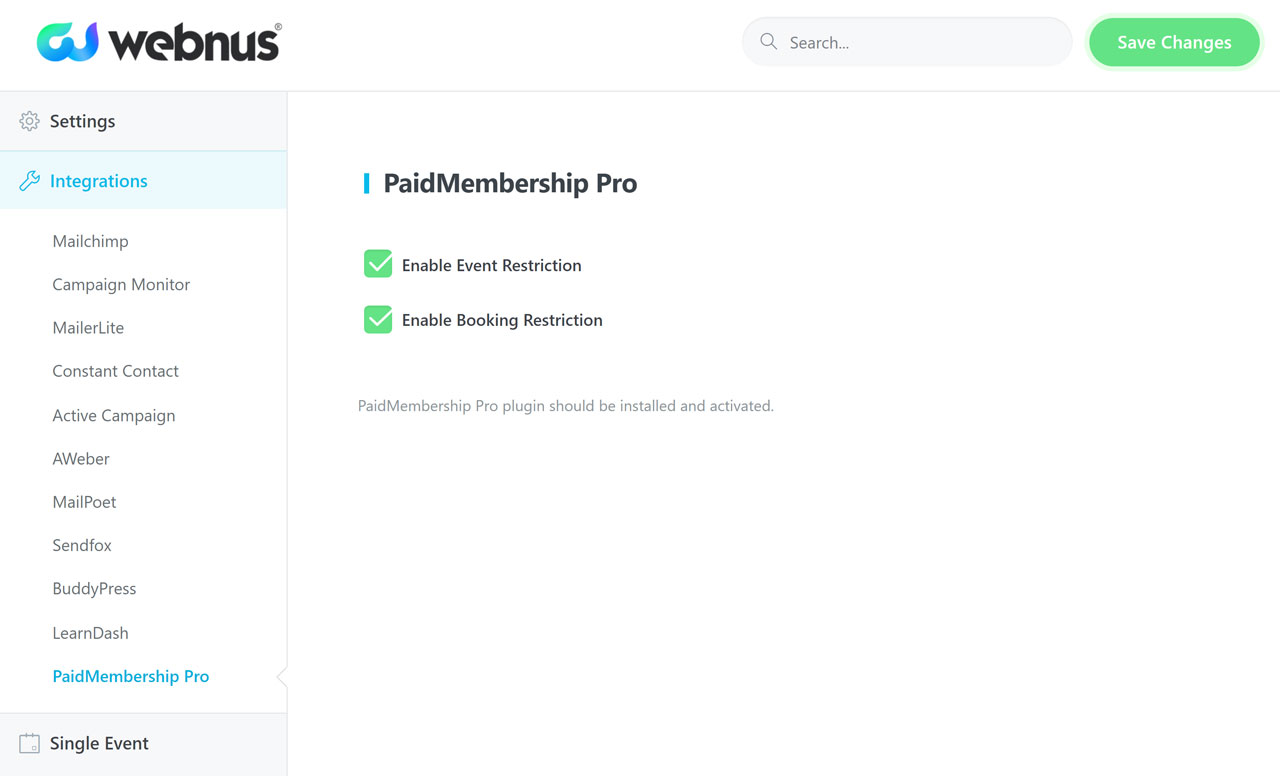Click the Save Changes button
Image resolution: width=1280 pixels, height=776 pixels.
pos(1174,42)
